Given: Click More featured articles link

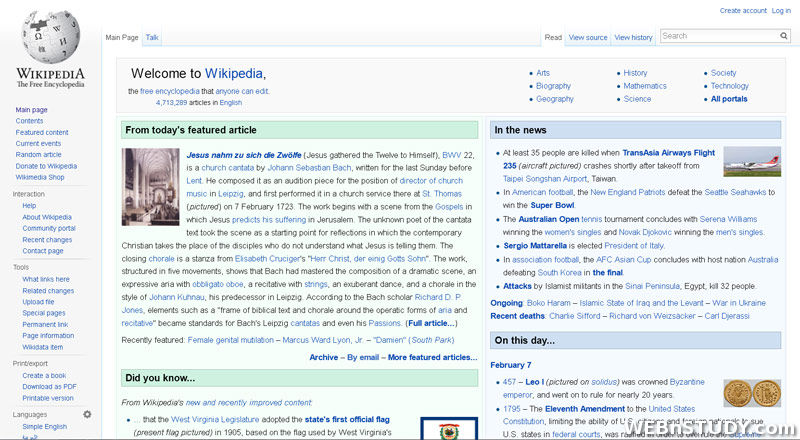Looking at the screenshot, I should pos(432,357).
